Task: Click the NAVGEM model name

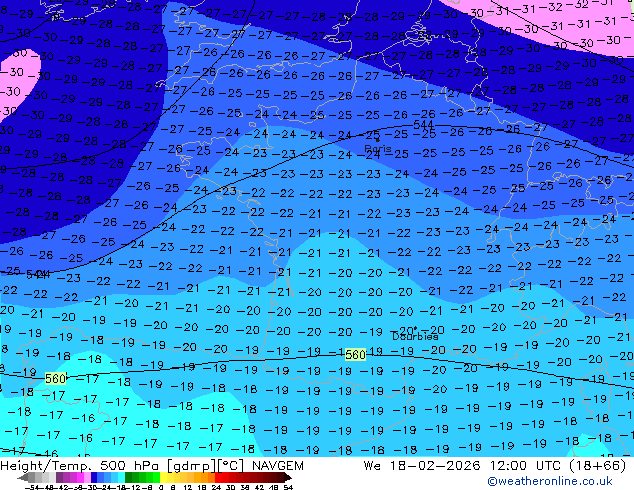Action: click(278, 465)
